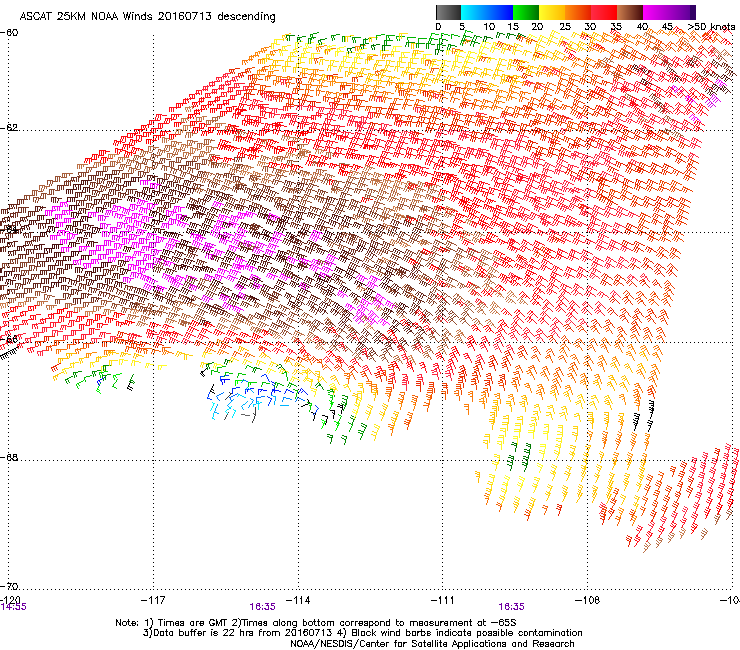
Task: Click the '15' label under the color scale
Action: click(513, 26)
